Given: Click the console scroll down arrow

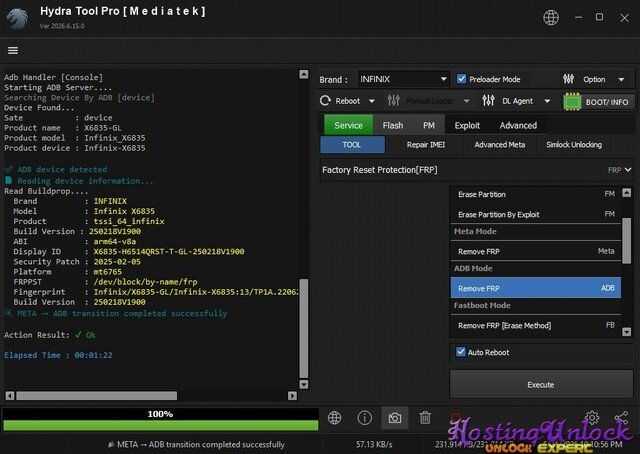Looking at the screenshot, I should [x=304, y=384].
